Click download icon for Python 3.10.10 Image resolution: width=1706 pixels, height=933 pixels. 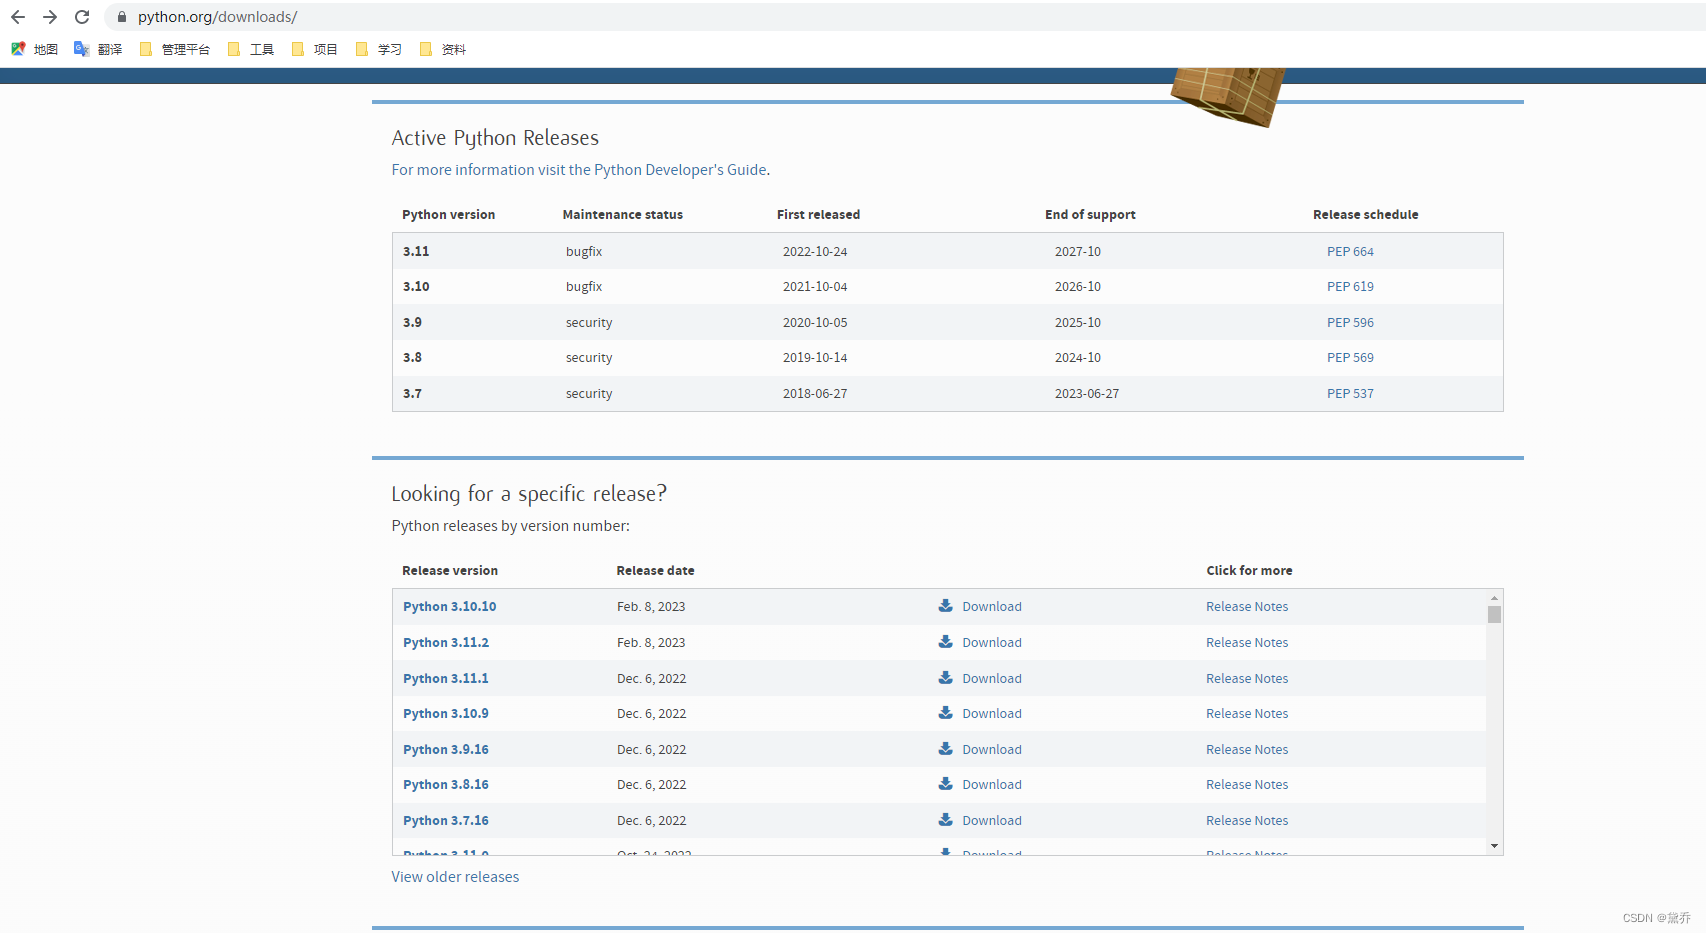click(945, 606)
